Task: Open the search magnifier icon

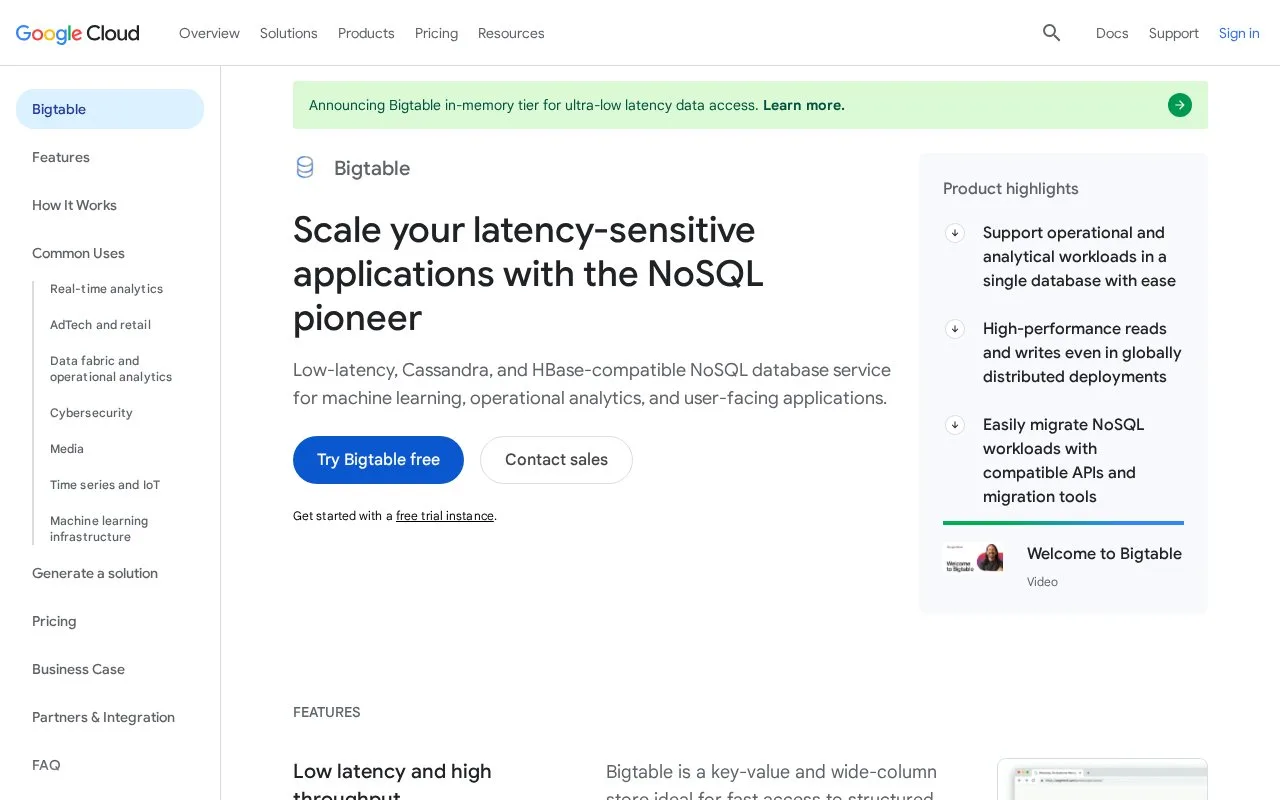Action: tap(1051, 33)
